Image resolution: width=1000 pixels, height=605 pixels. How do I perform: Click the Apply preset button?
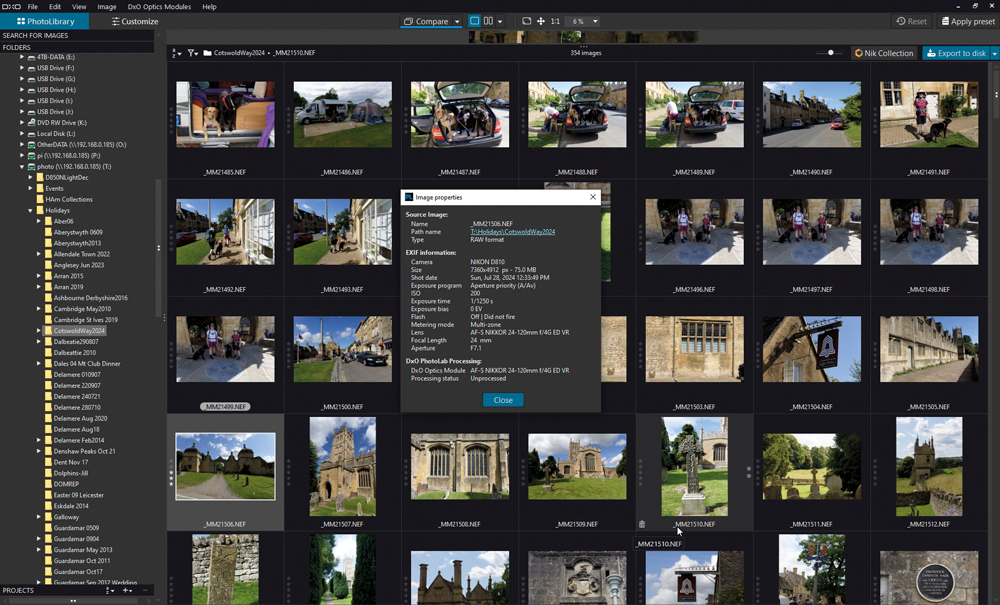point(967,21)
